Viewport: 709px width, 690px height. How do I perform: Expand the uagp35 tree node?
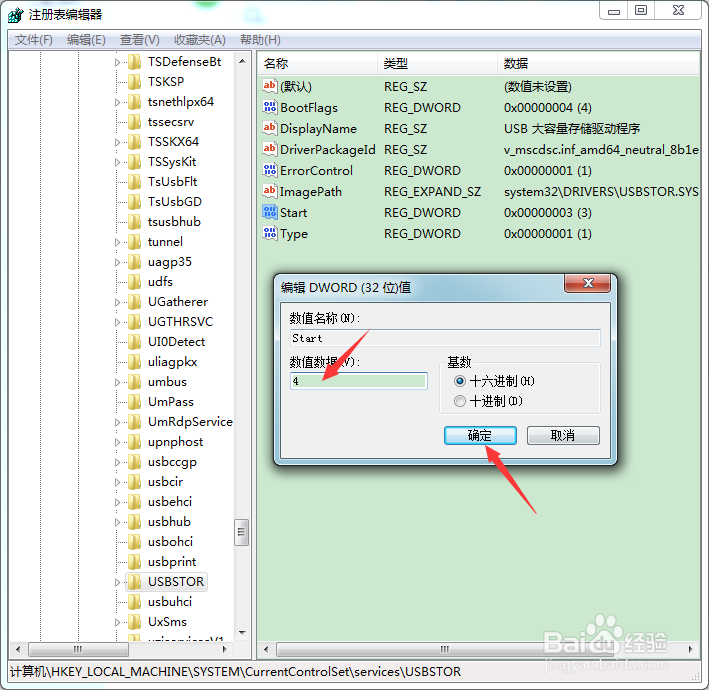coord(117,263)
